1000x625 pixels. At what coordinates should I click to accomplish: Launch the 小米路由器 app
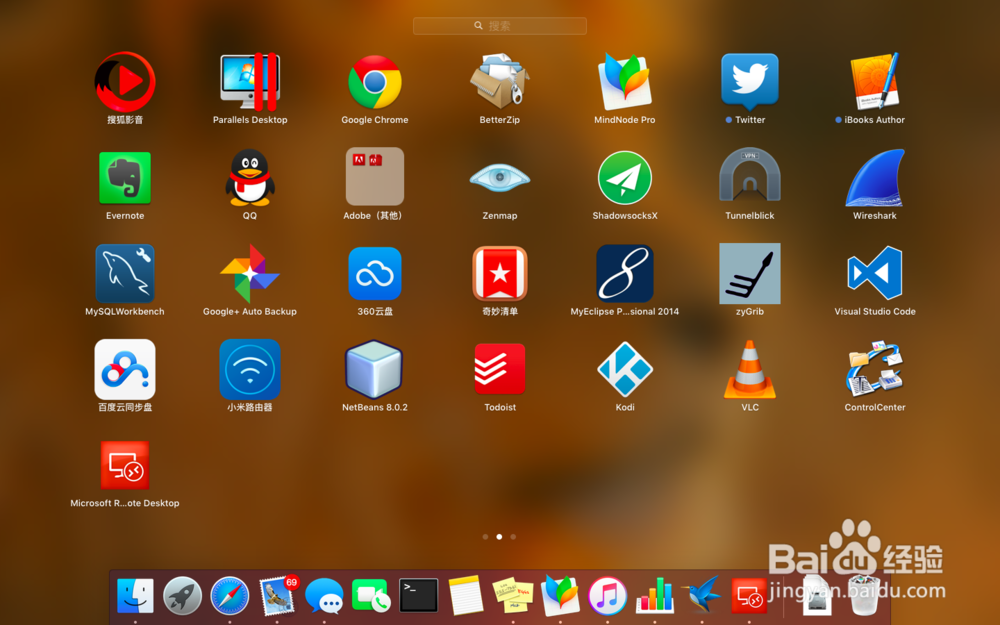coord(250,369)
